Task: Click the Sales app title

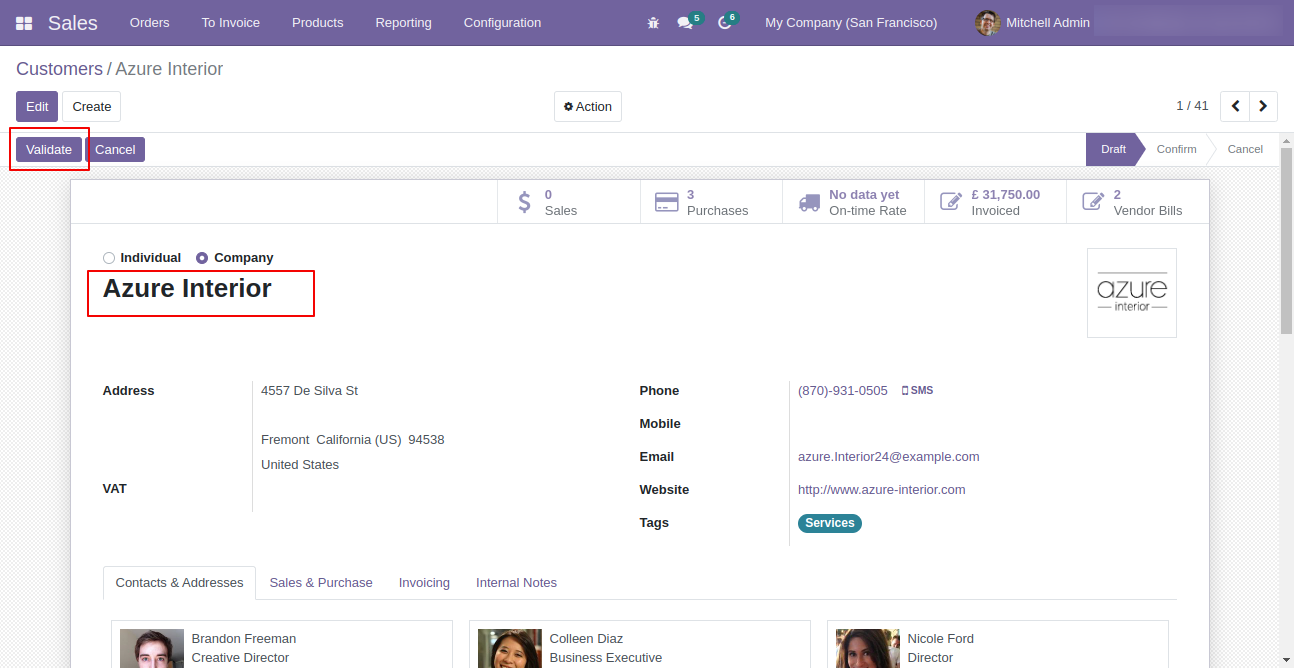Action: click(73, 22)
